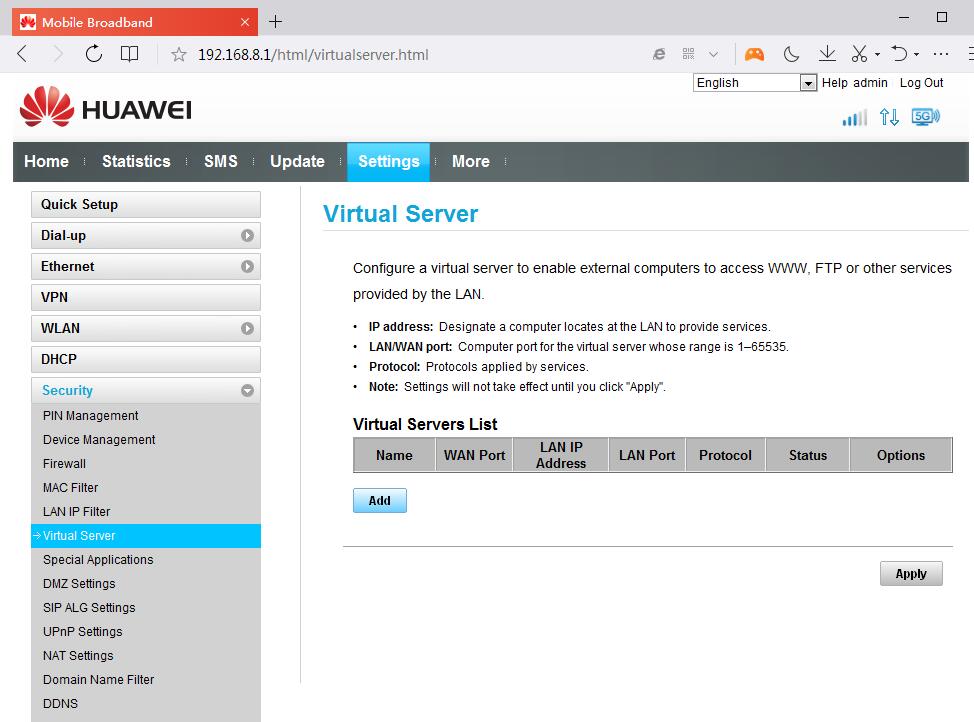This screenshot has width=974, height=722.
Task: Open the English language dropdown
Action: (756, 83)
